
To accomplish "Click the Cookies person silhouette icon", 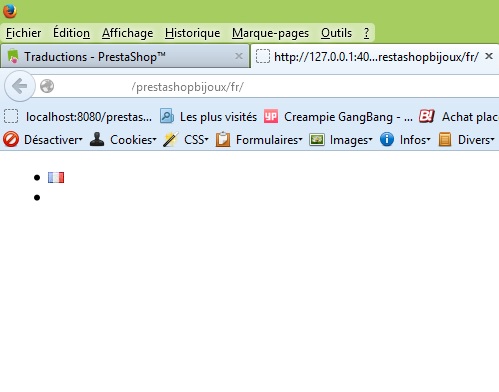I will [97, 139].
